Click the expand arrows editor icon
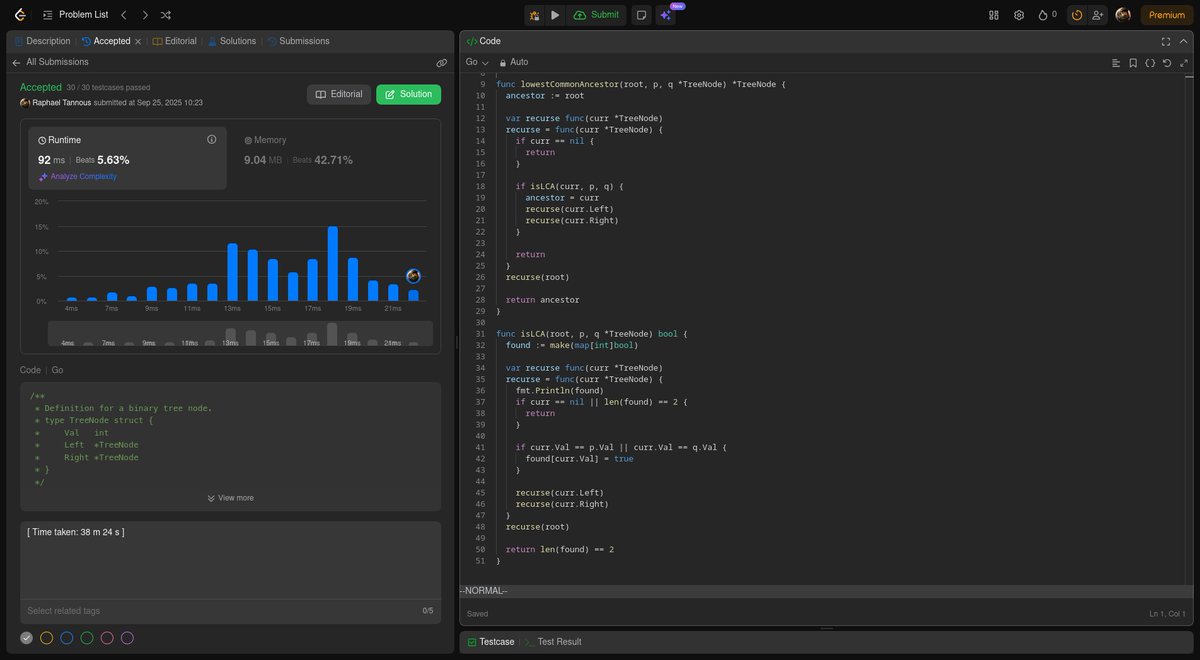The width and height of the screenshot is (1200, 660). point(1184,62)
